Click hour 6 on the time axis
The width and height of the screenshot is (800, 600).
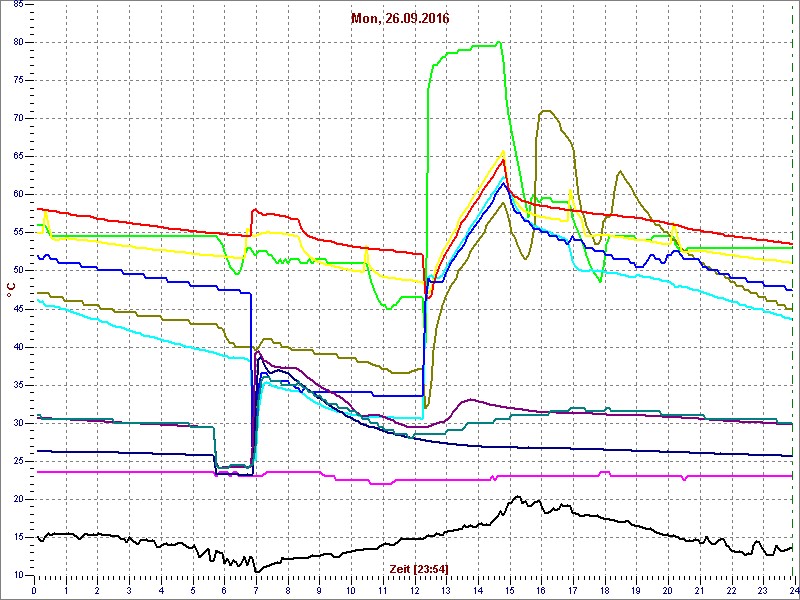224,590
